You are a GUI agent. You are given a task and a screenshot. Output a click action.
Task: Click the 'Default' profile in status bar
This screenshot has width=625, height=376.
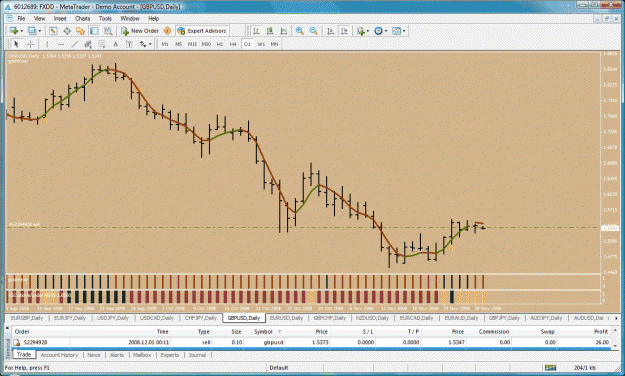point(279,368)
